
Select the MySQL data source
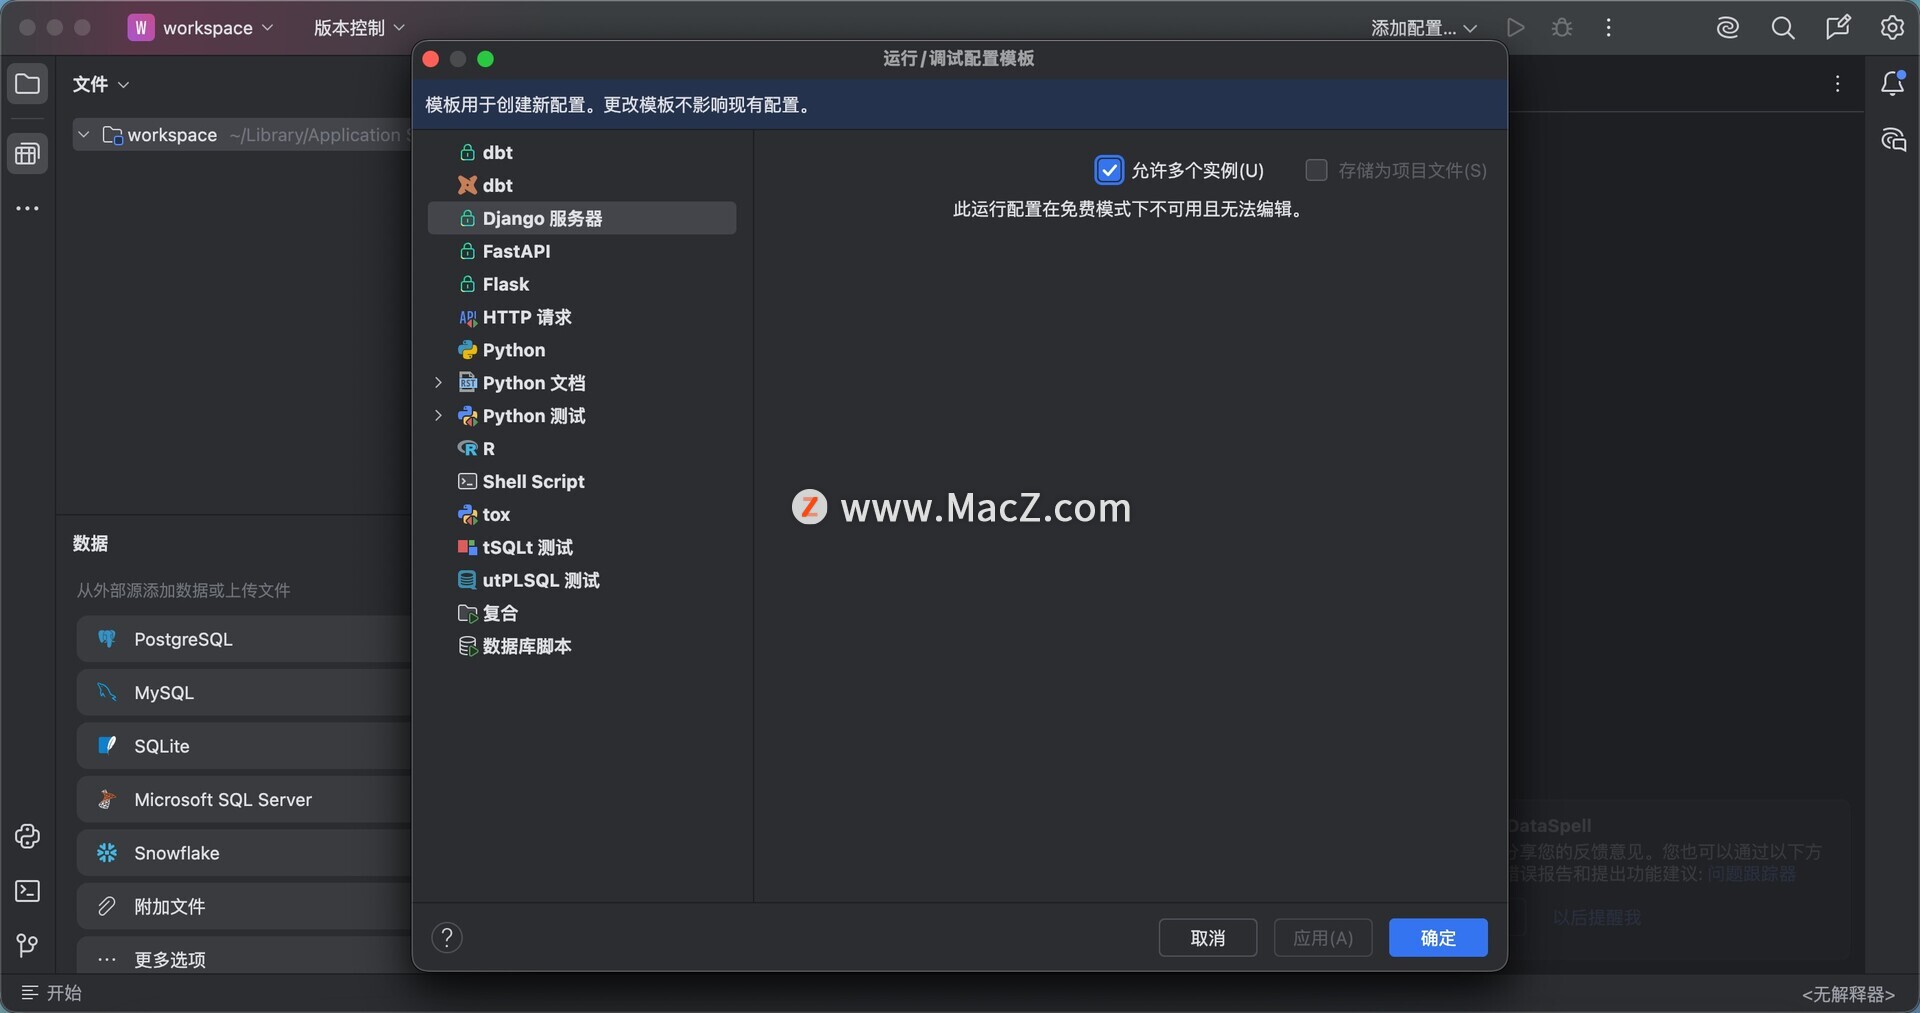click(x=244, y=693)
